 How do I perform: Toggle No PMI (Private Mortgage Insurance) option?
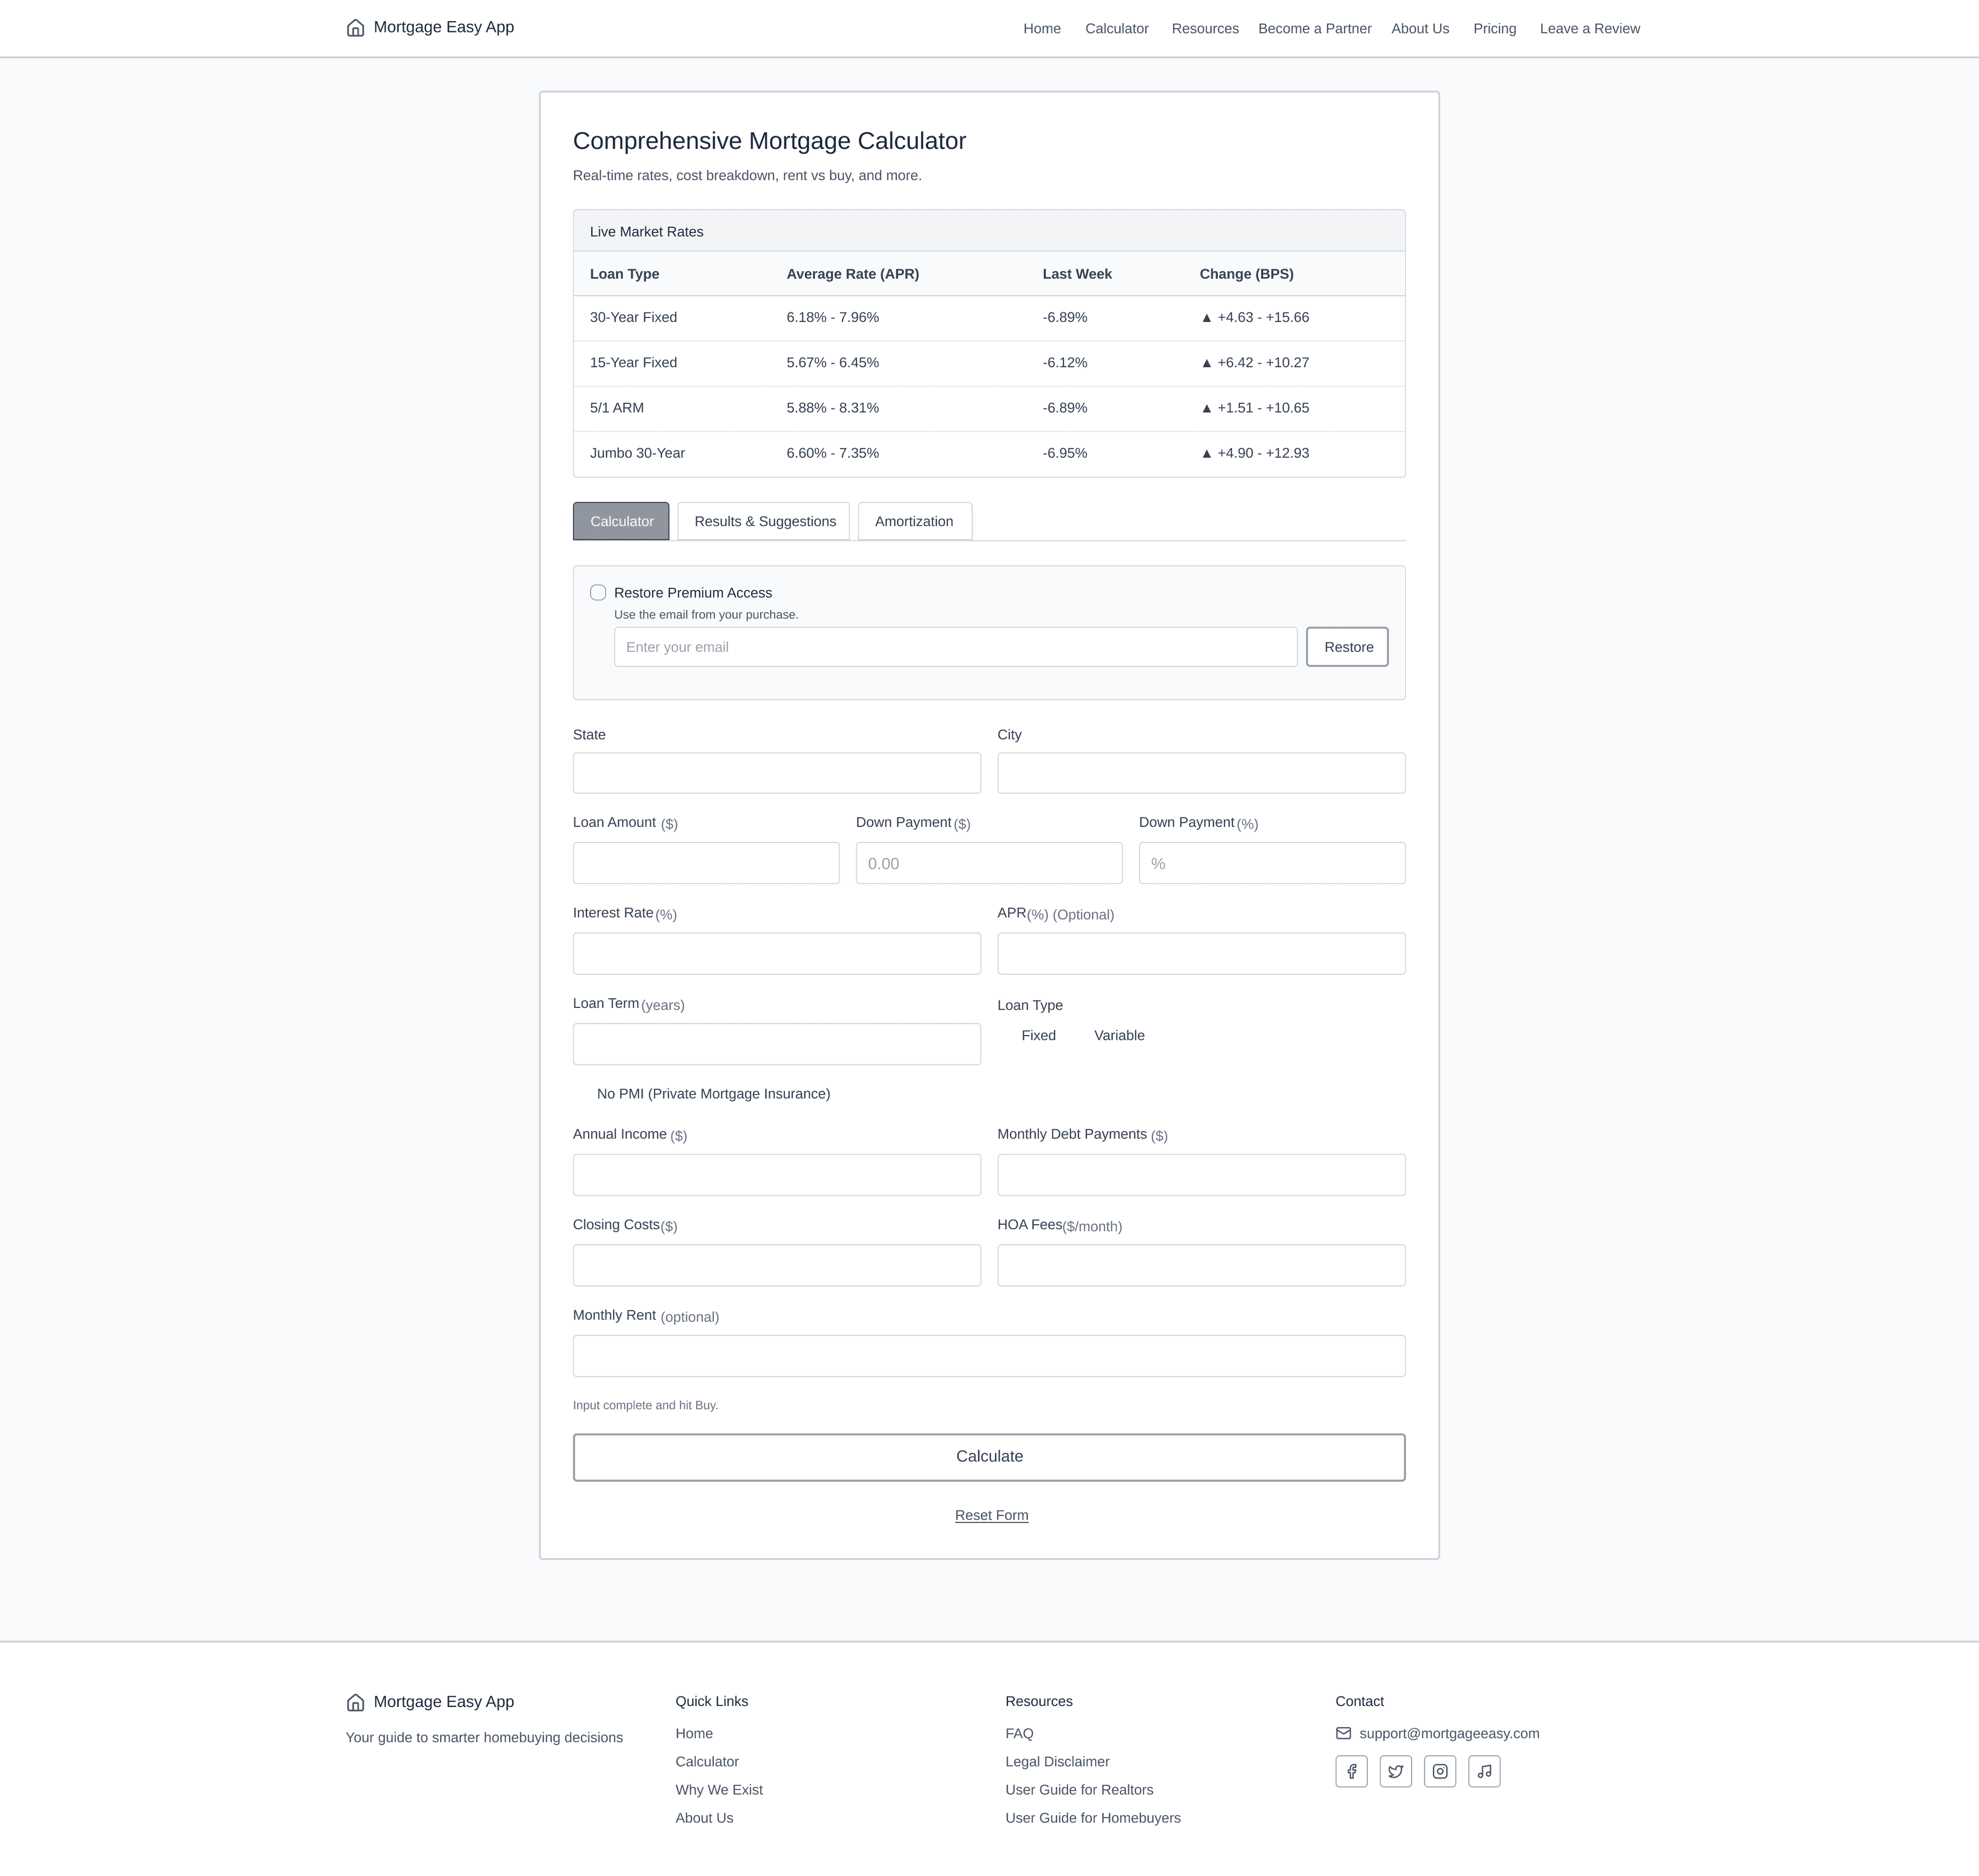tap(712, 1094)
